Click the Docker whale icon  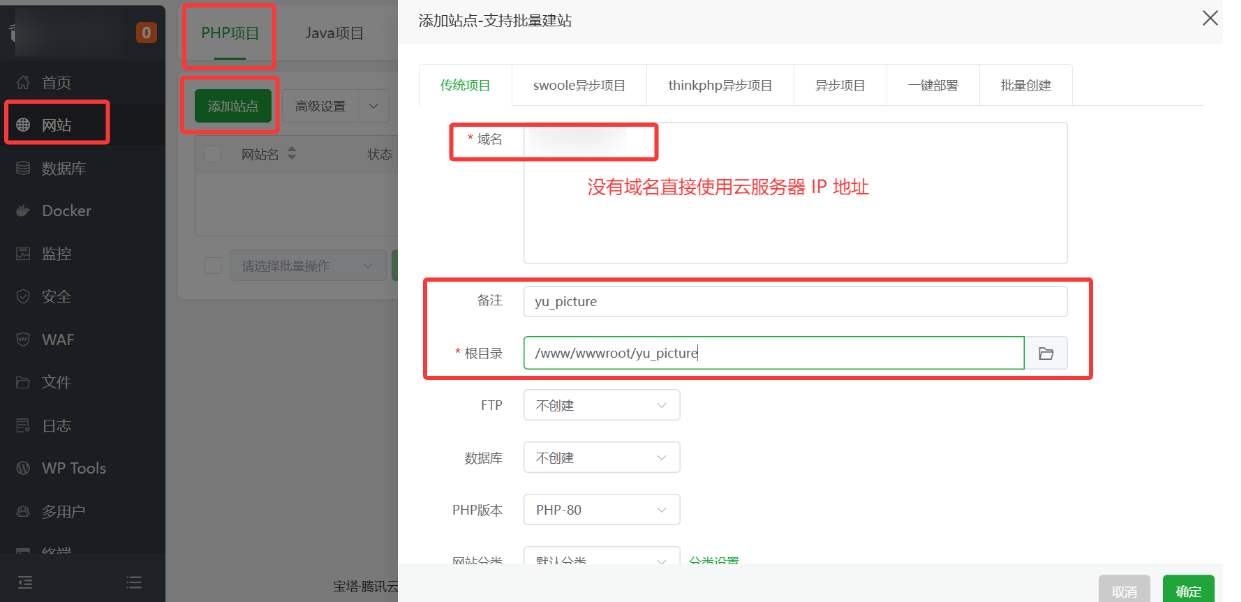23,211
